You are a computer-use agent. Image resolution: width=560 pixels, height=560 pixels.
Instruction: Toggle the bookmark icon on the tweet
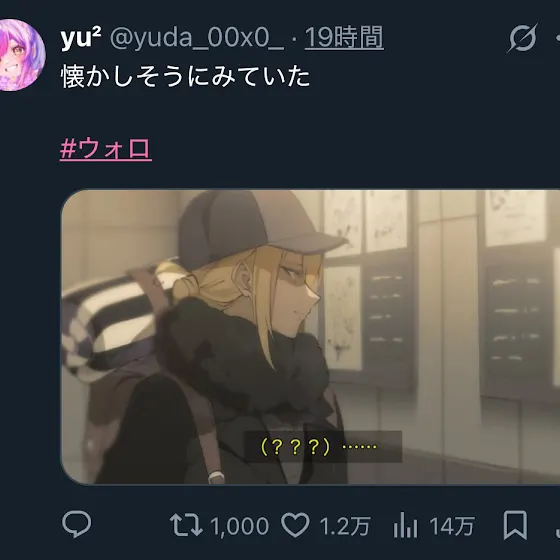[515, 525]
